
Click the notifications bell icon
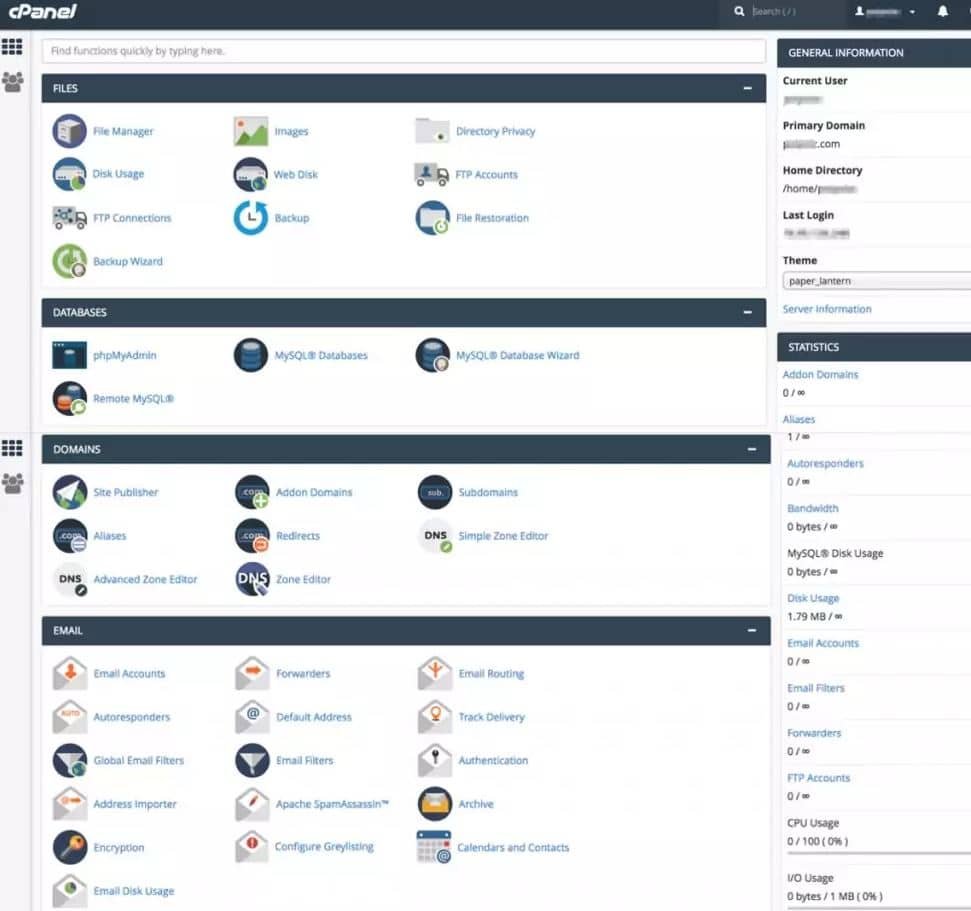tap(943, 11)
